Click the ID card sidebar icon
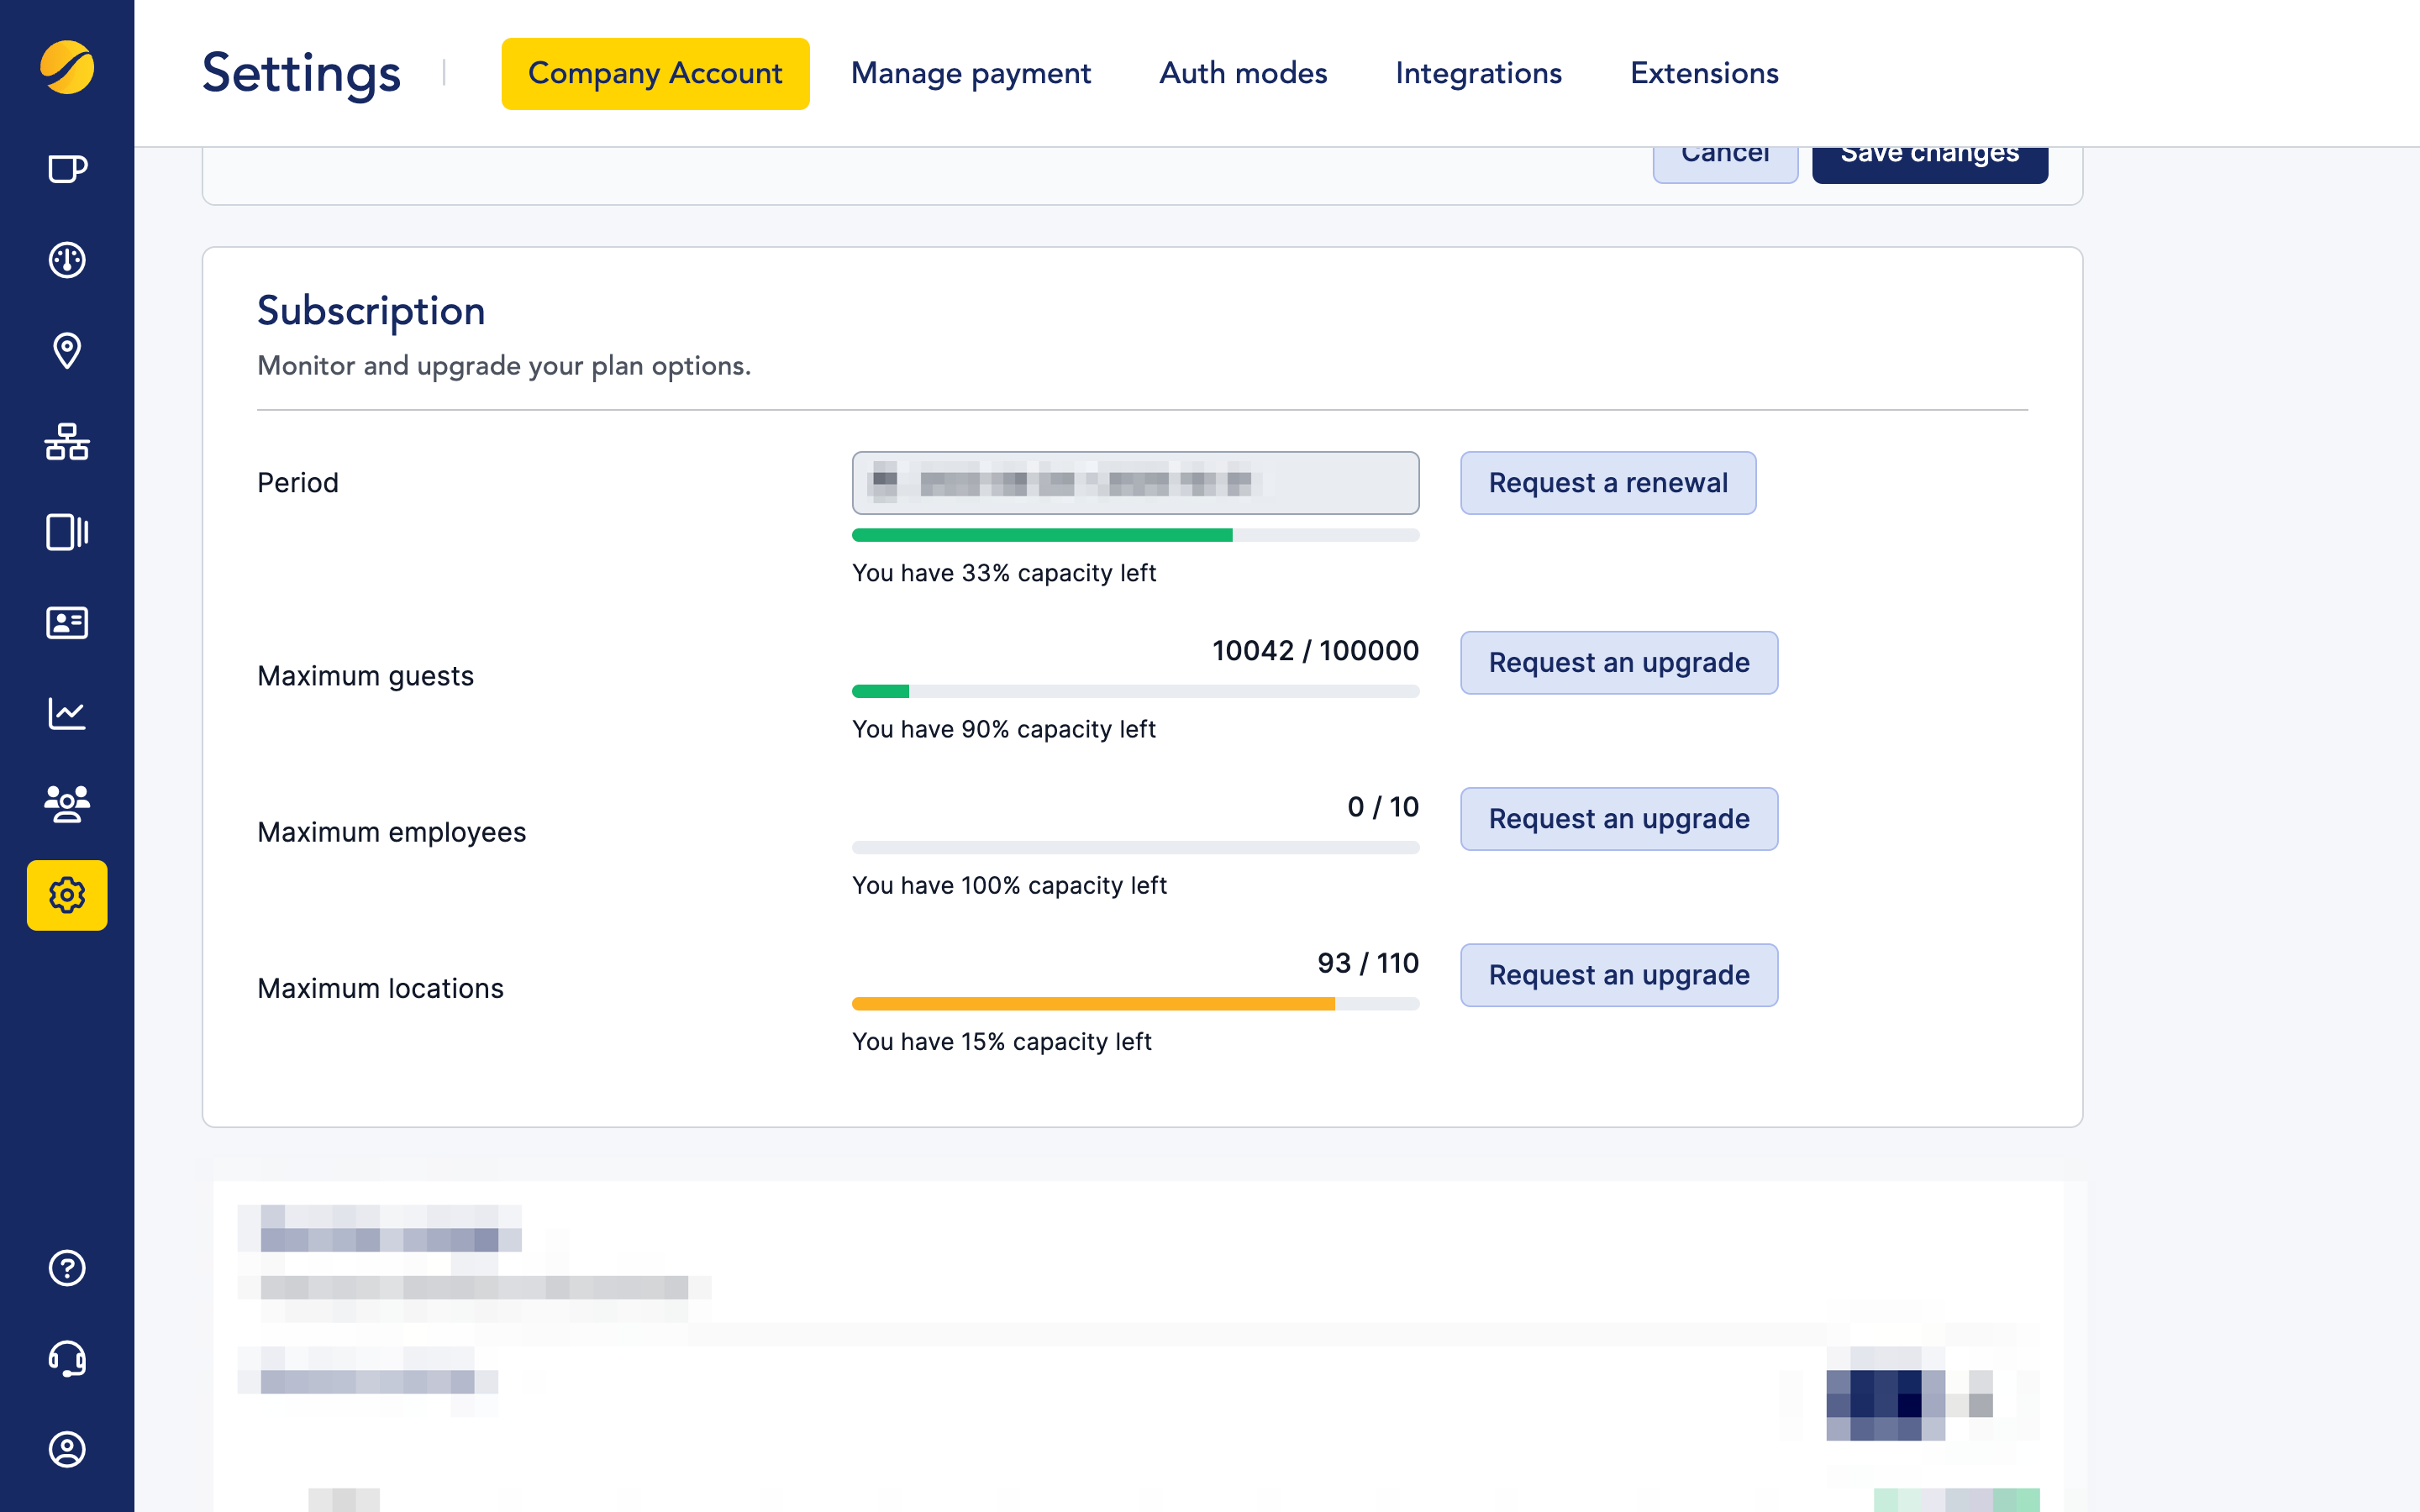The height and width of the screenshot is (1512, 2420). click(x=67, y=623)
